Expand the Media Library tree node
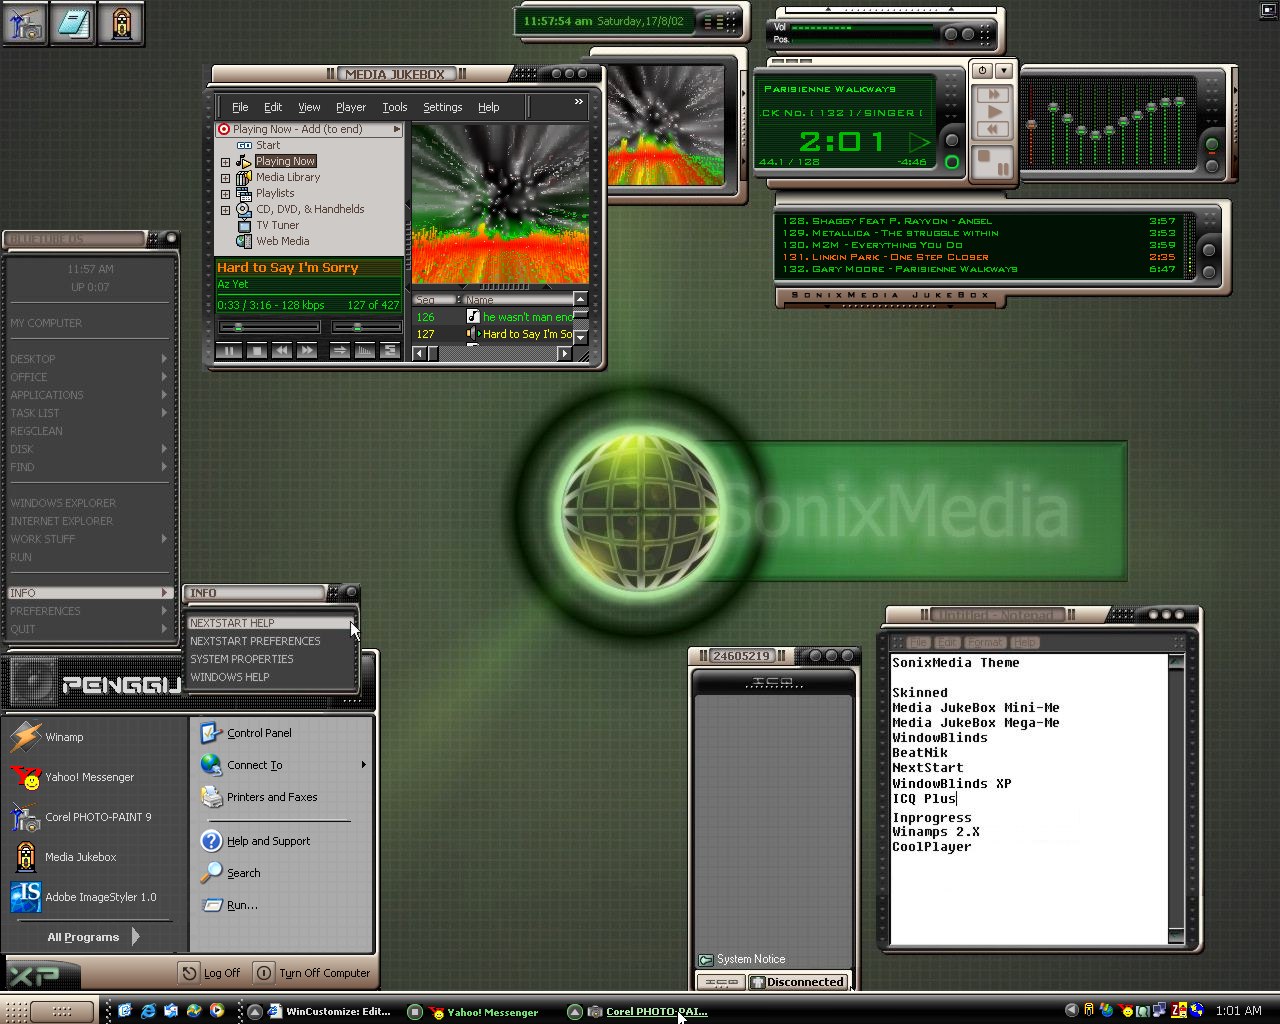This screenshot has width=1280, height=1024. [x=225, y=178]
